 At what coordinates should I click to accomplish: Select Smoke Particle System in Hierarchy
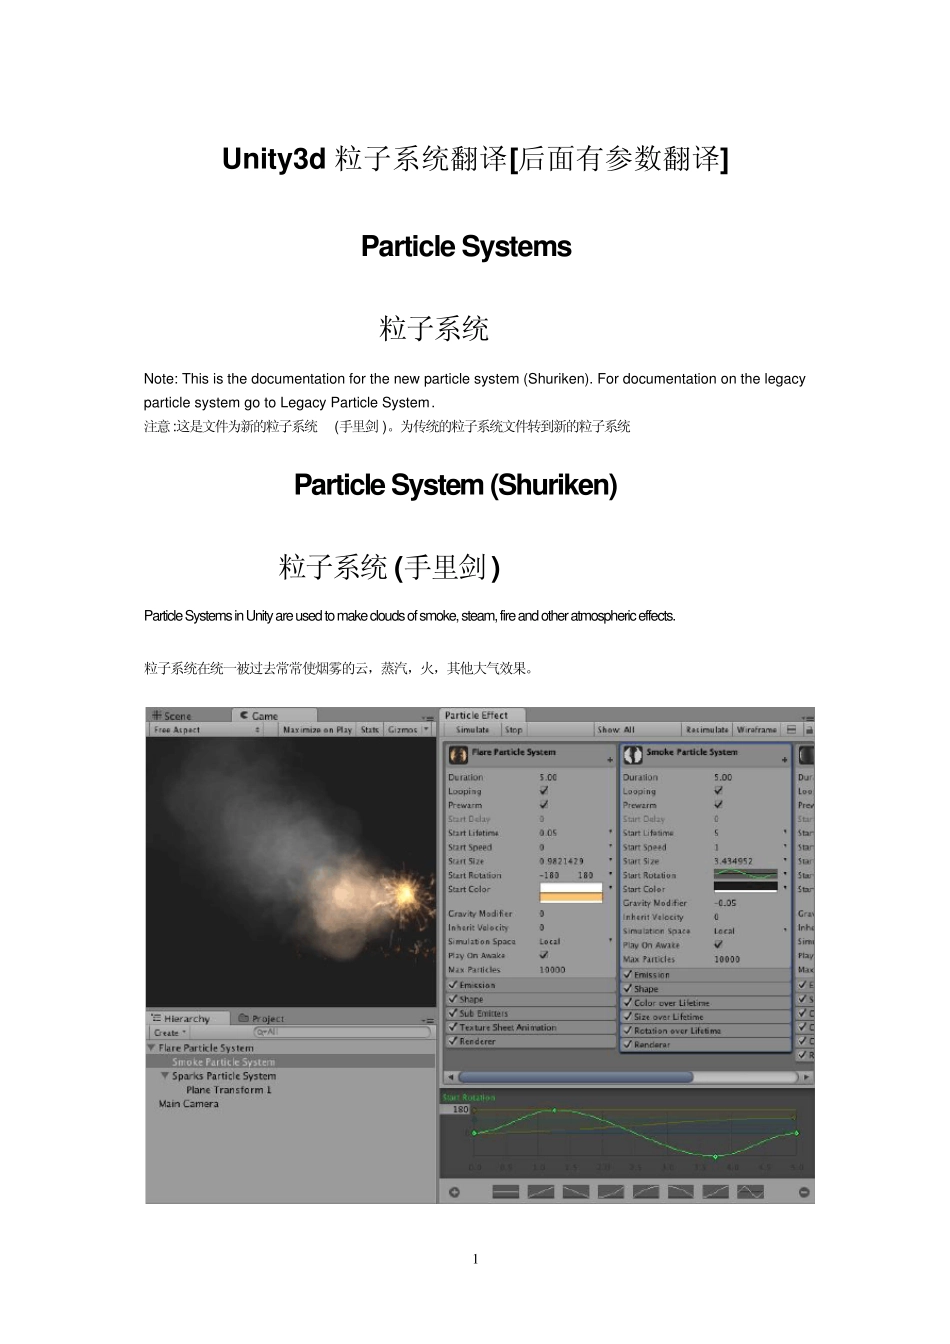pyautogui.click(x=290, y=1062)
